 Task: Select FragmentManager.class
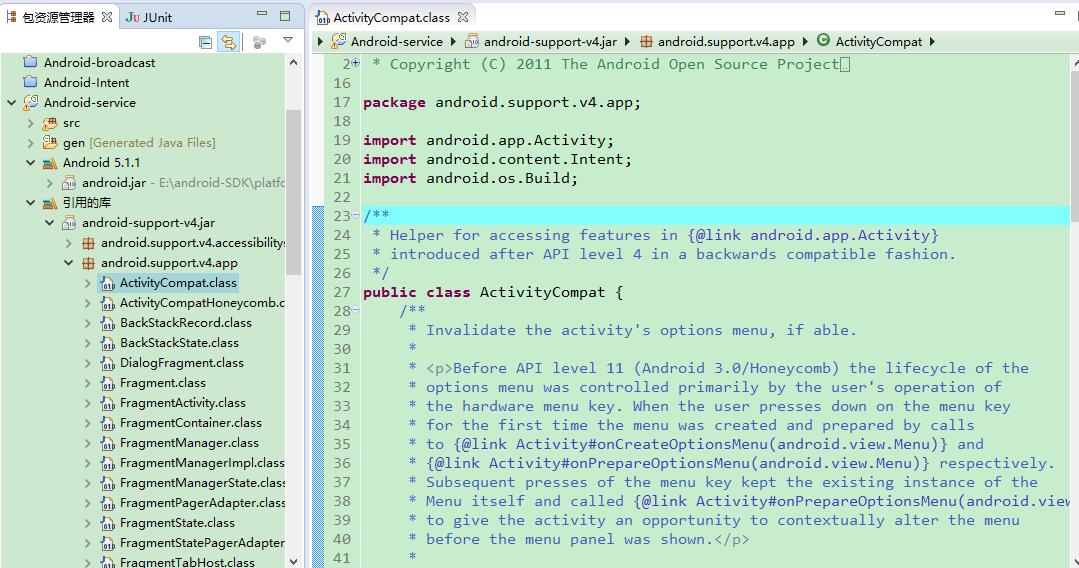(x=189, y=443)
